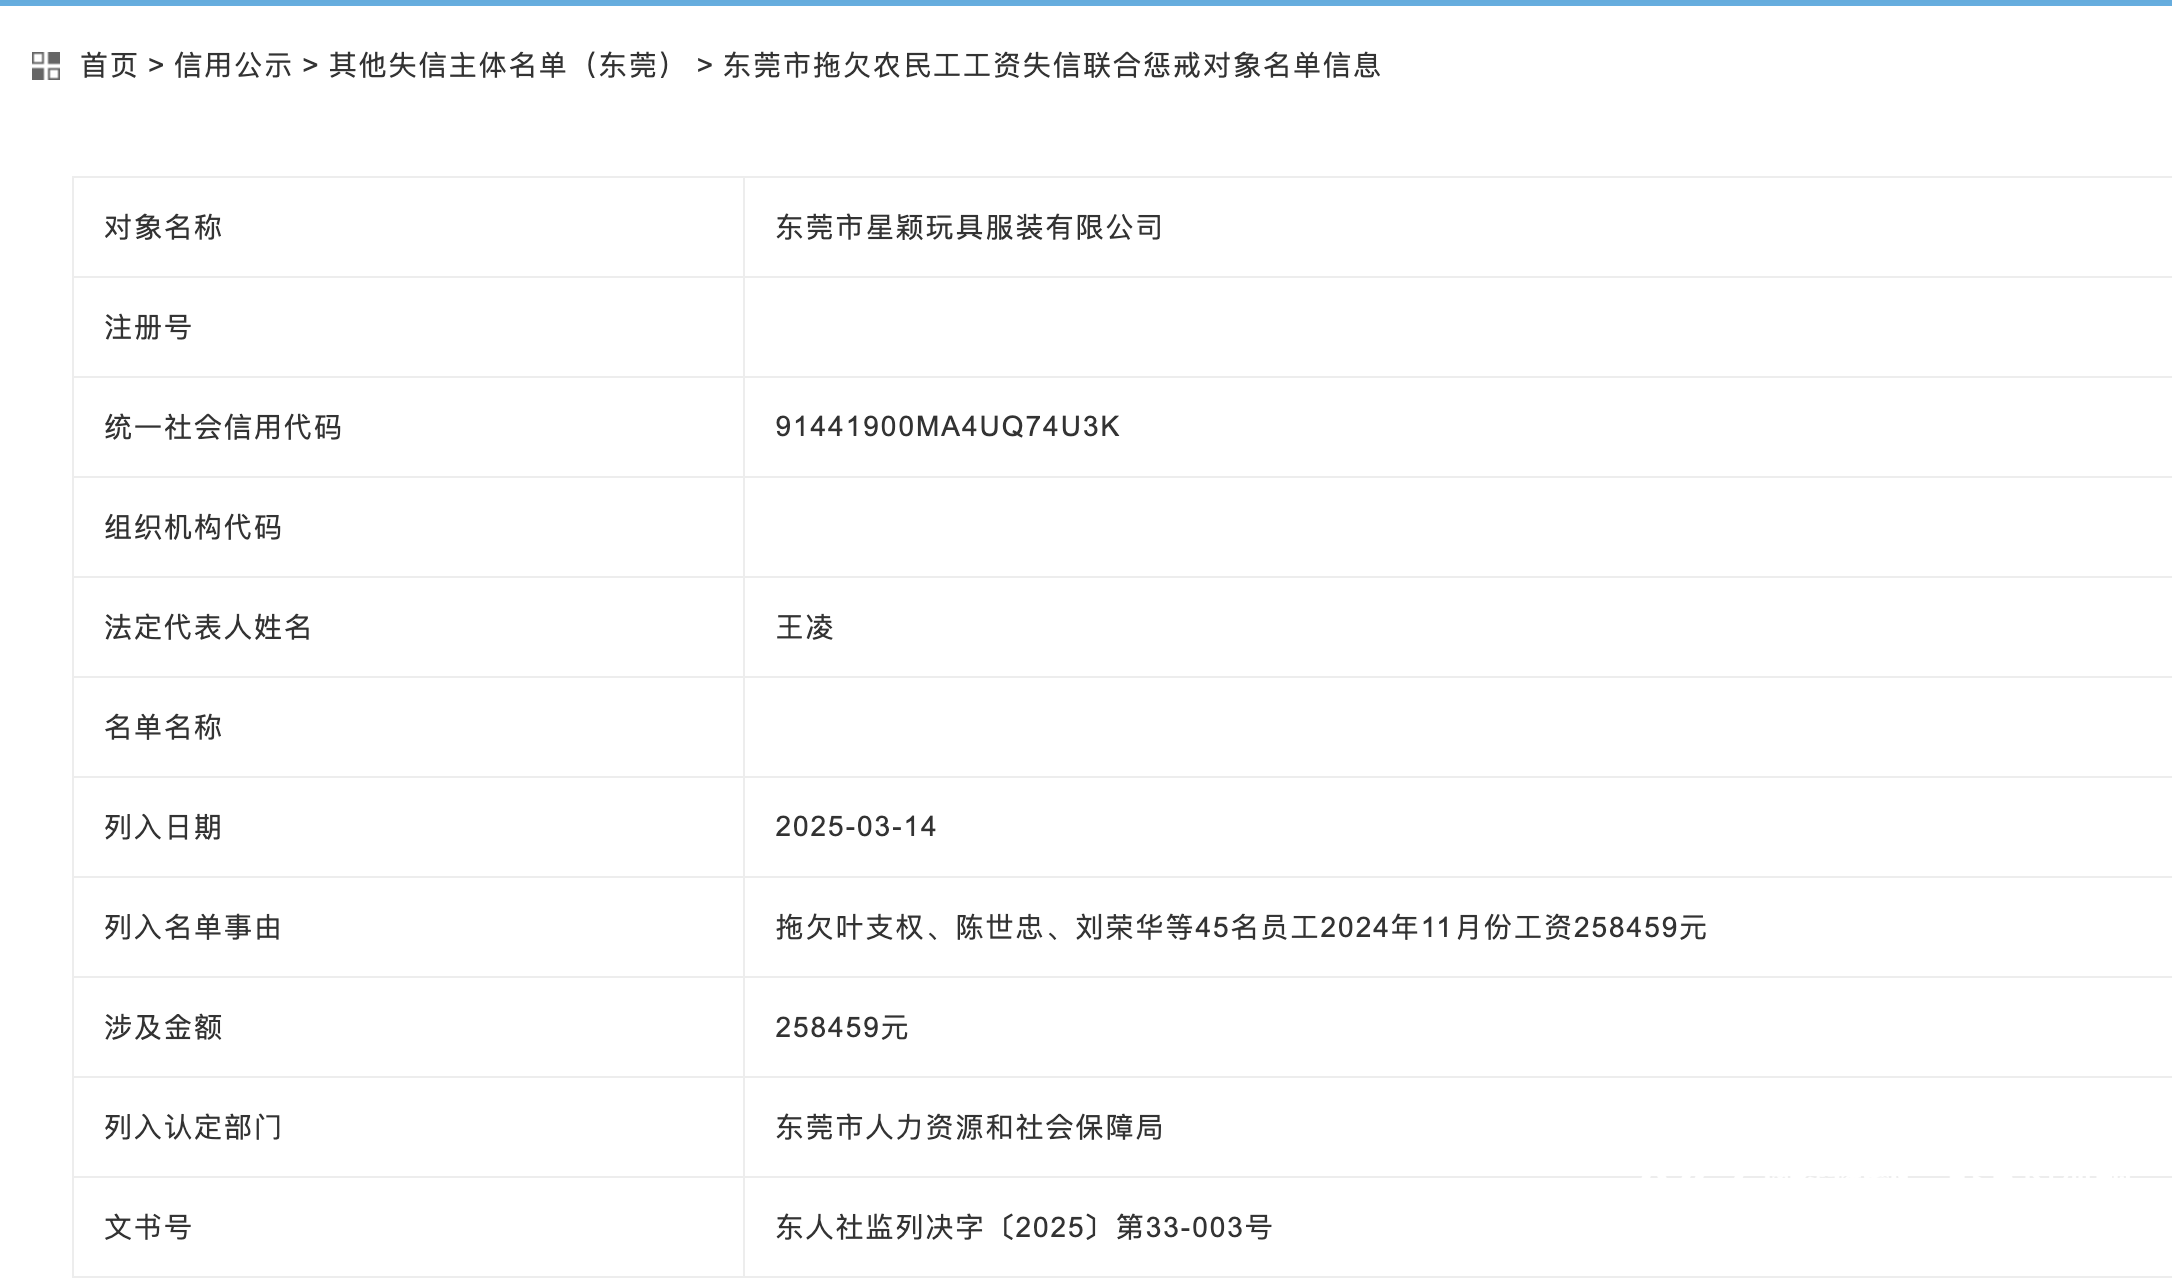Screen dimensions: 2172x1286
Task: Click the empty 组织机构代码 value cell
Action: coord(1000,527)
